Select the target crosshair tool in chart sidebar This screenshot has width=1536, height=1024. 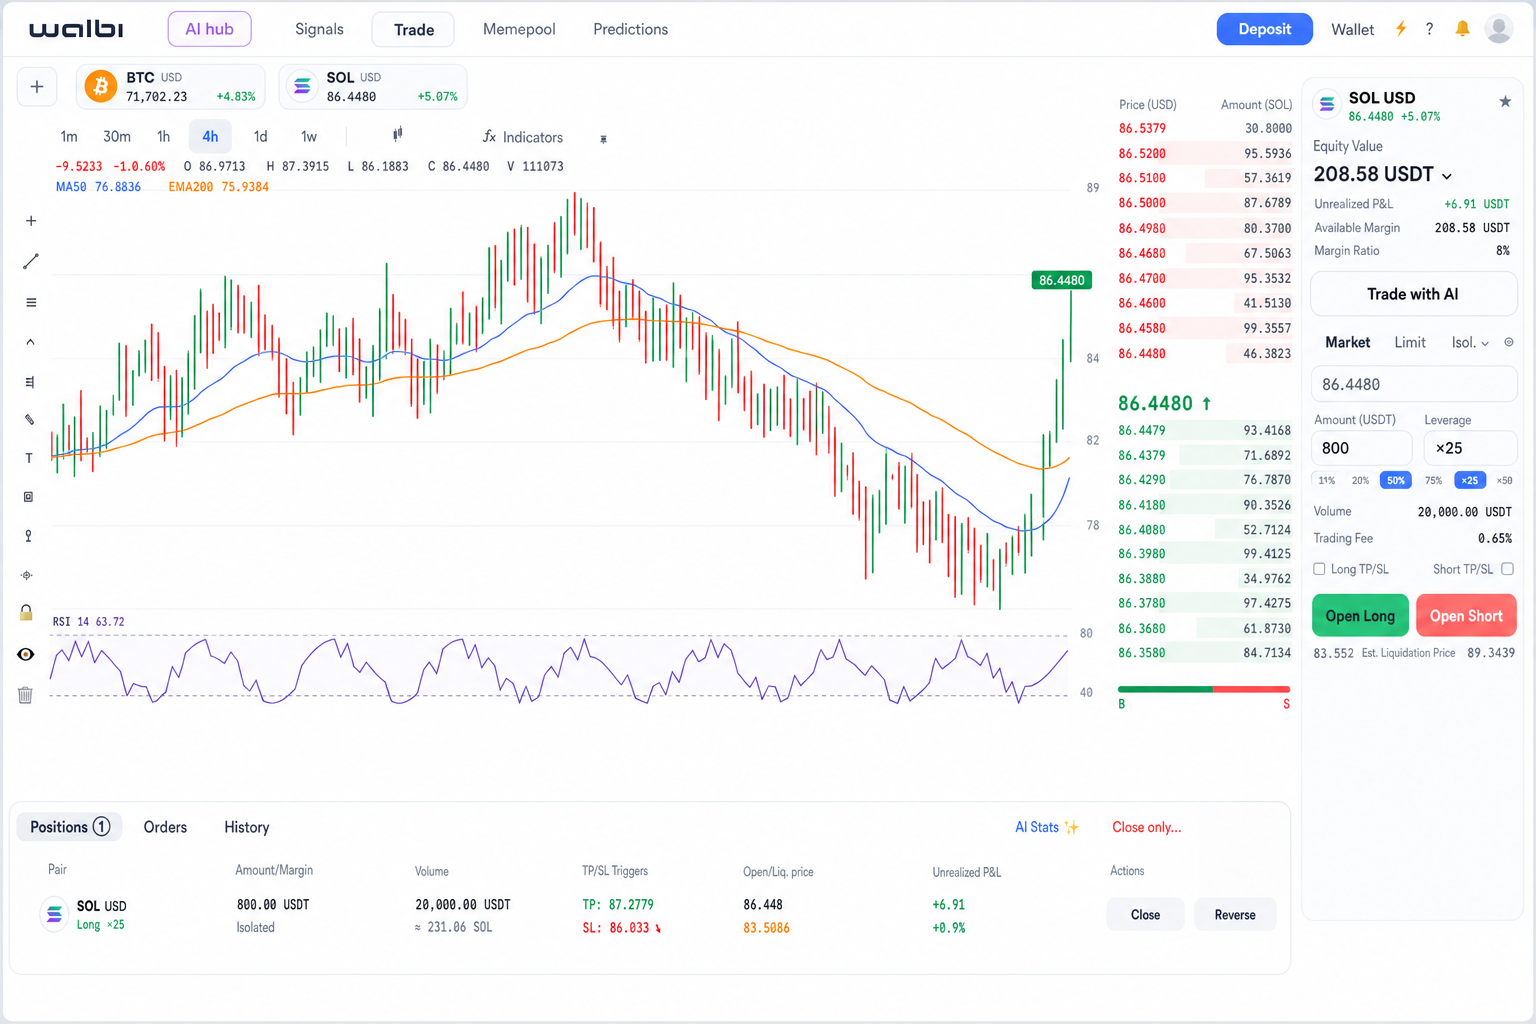[x=27, y=575]
